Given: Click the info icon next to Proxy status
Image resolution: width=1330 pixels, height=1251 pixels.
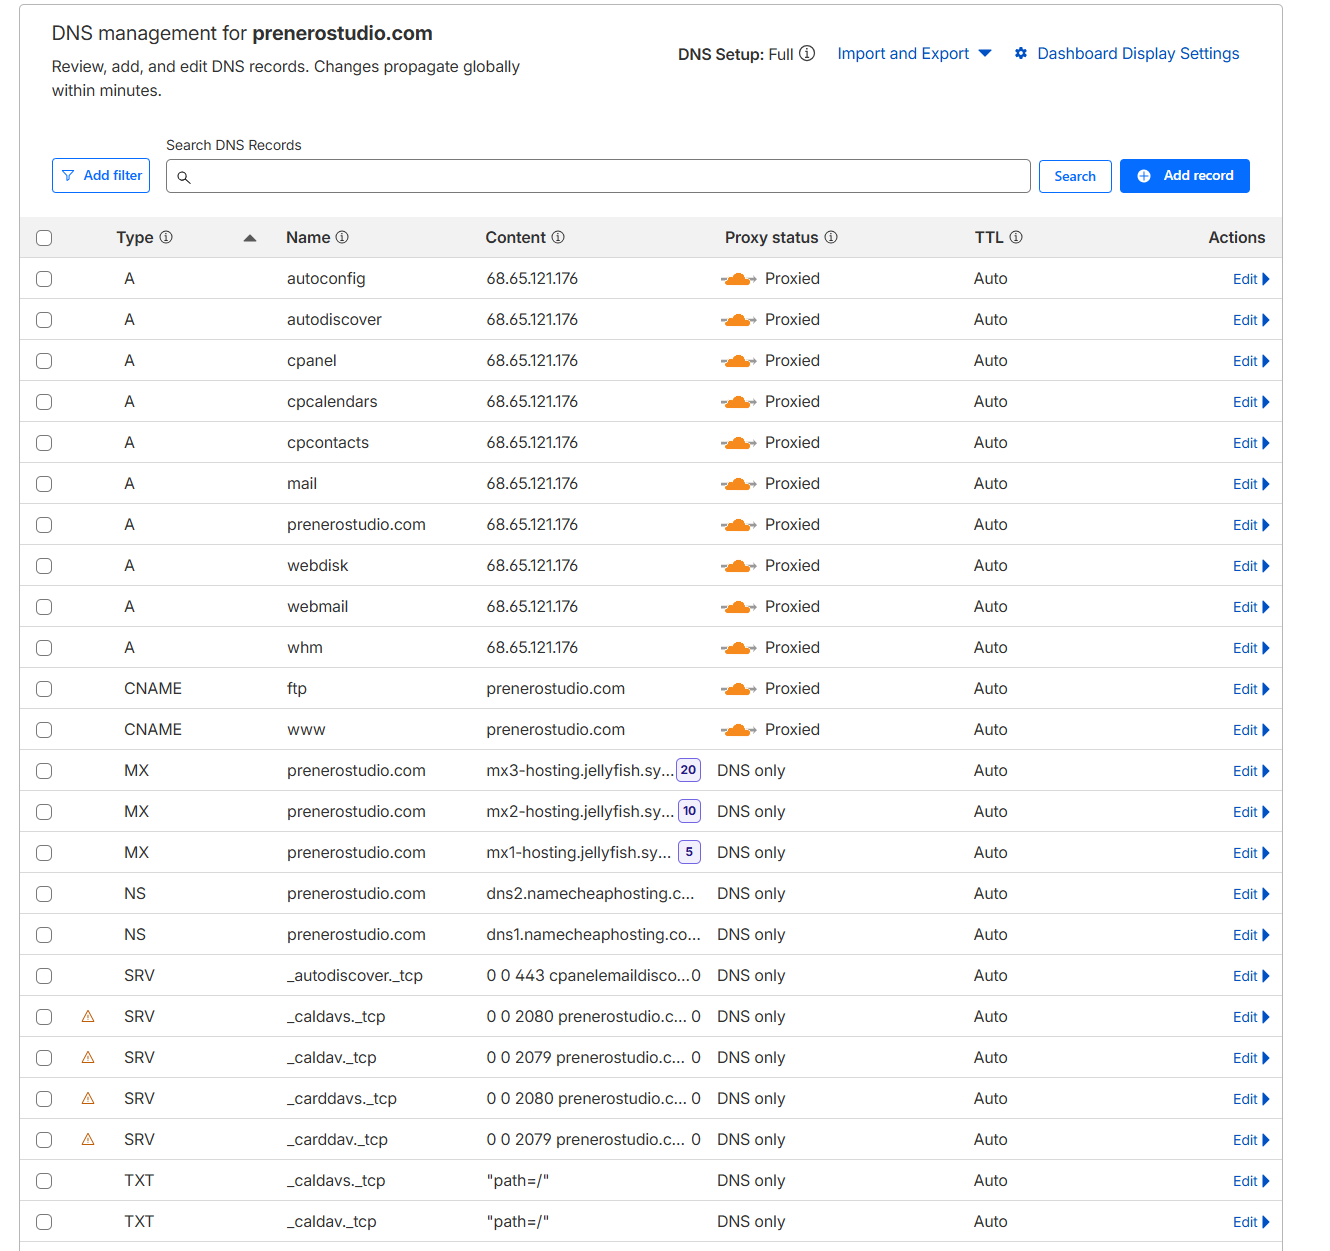Looking at the screenshot, I should pyautogui.click(x=831, y=238).
